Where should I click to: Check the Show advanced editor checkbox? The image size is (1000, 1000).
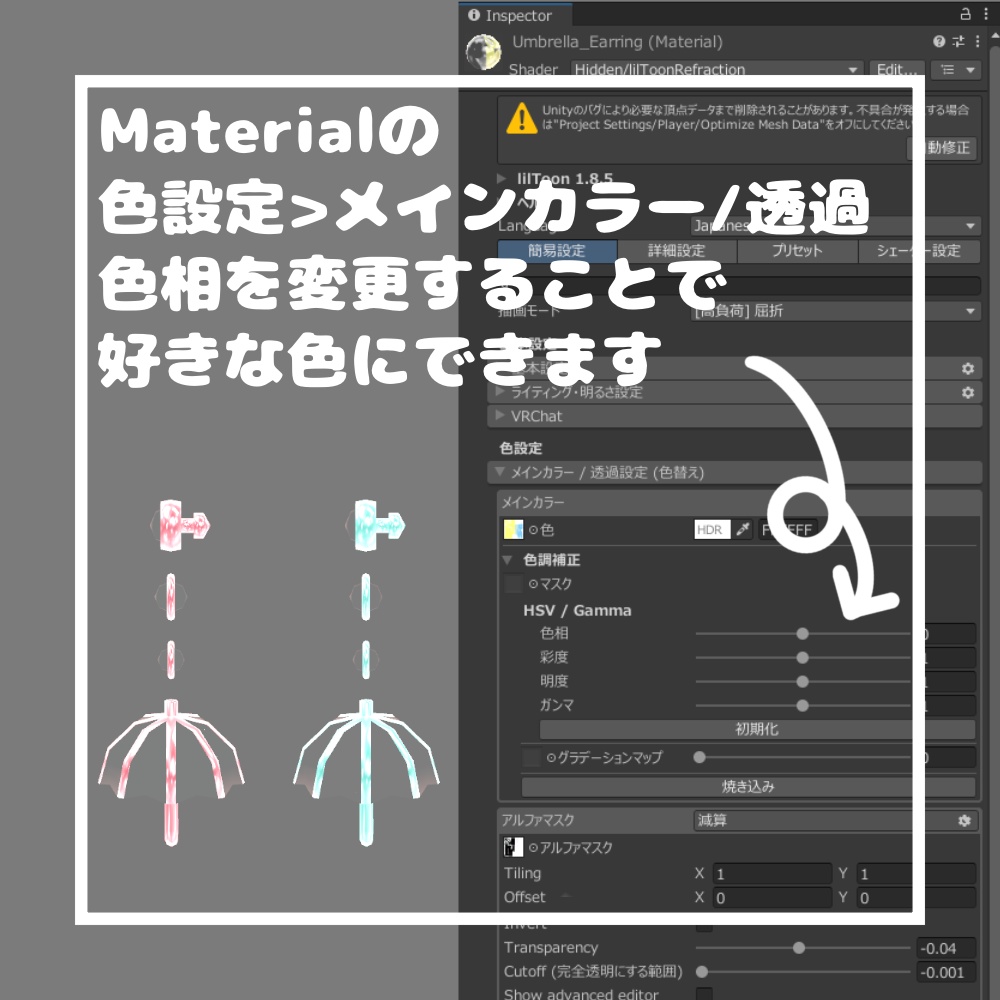pyautogui.click(x=706, y=994)
